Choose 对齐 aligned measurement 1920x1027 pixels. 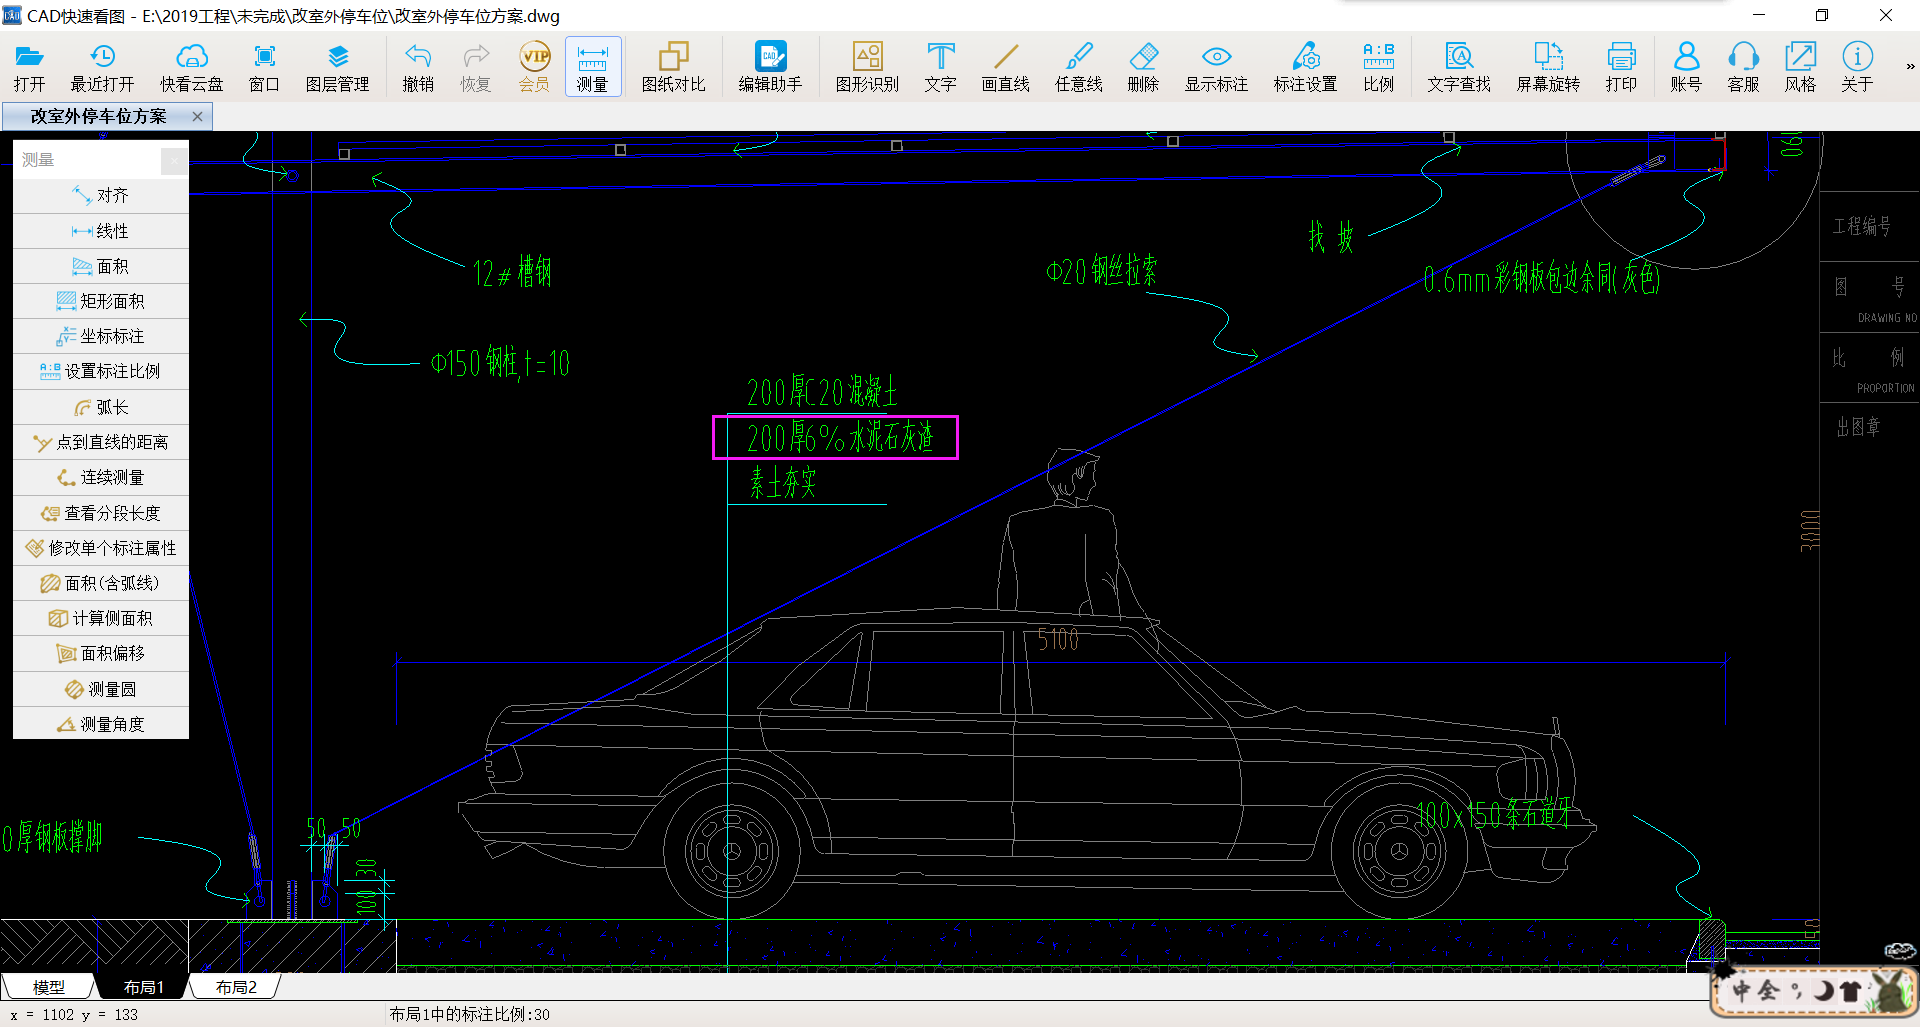click(x=101, y=195)
